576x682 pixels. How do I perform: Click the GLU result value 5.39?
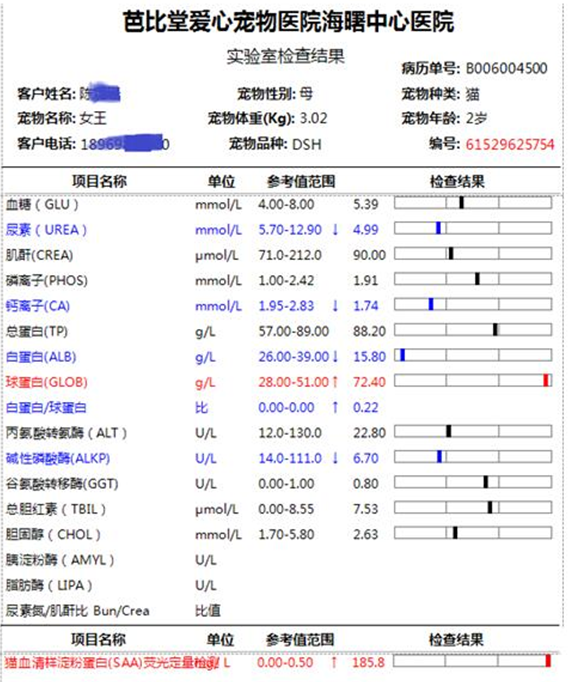tap(365, 204)
